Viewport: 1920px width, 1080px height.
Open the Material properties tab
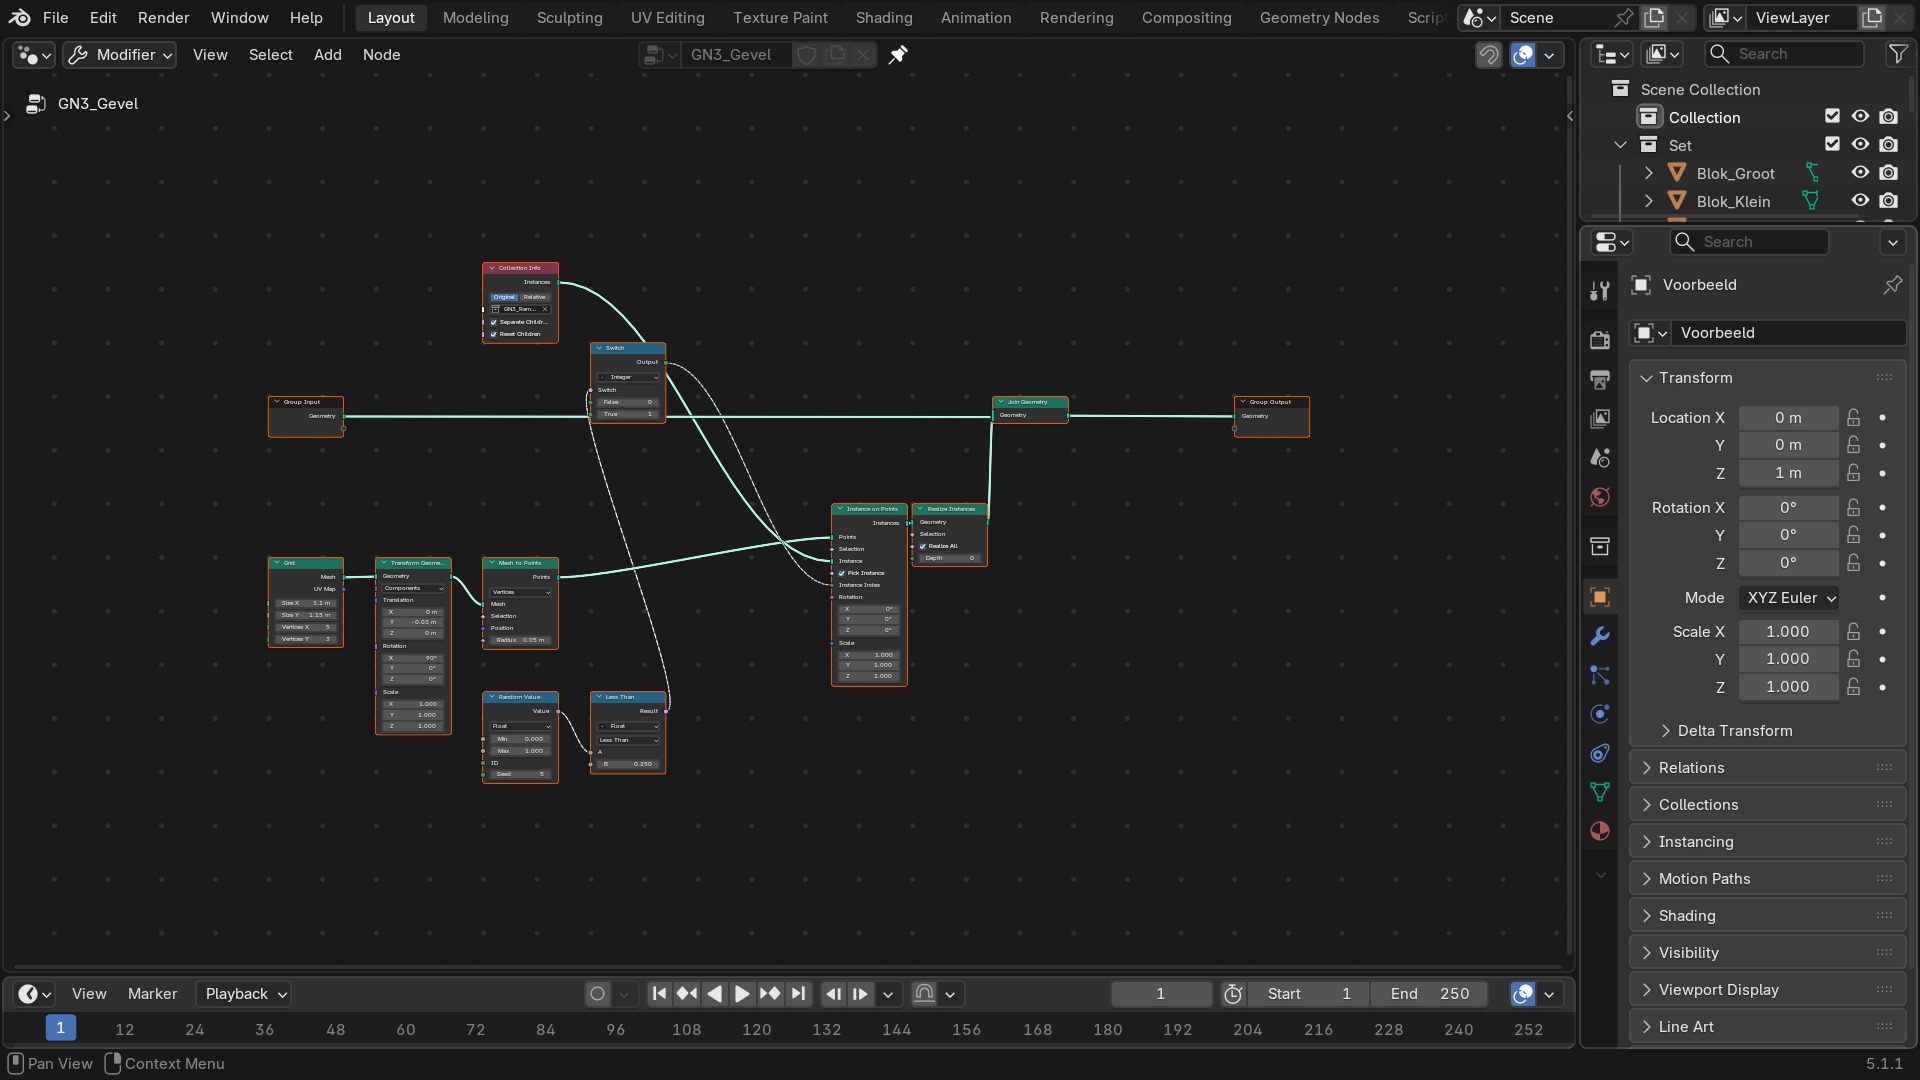(1600, 831)
